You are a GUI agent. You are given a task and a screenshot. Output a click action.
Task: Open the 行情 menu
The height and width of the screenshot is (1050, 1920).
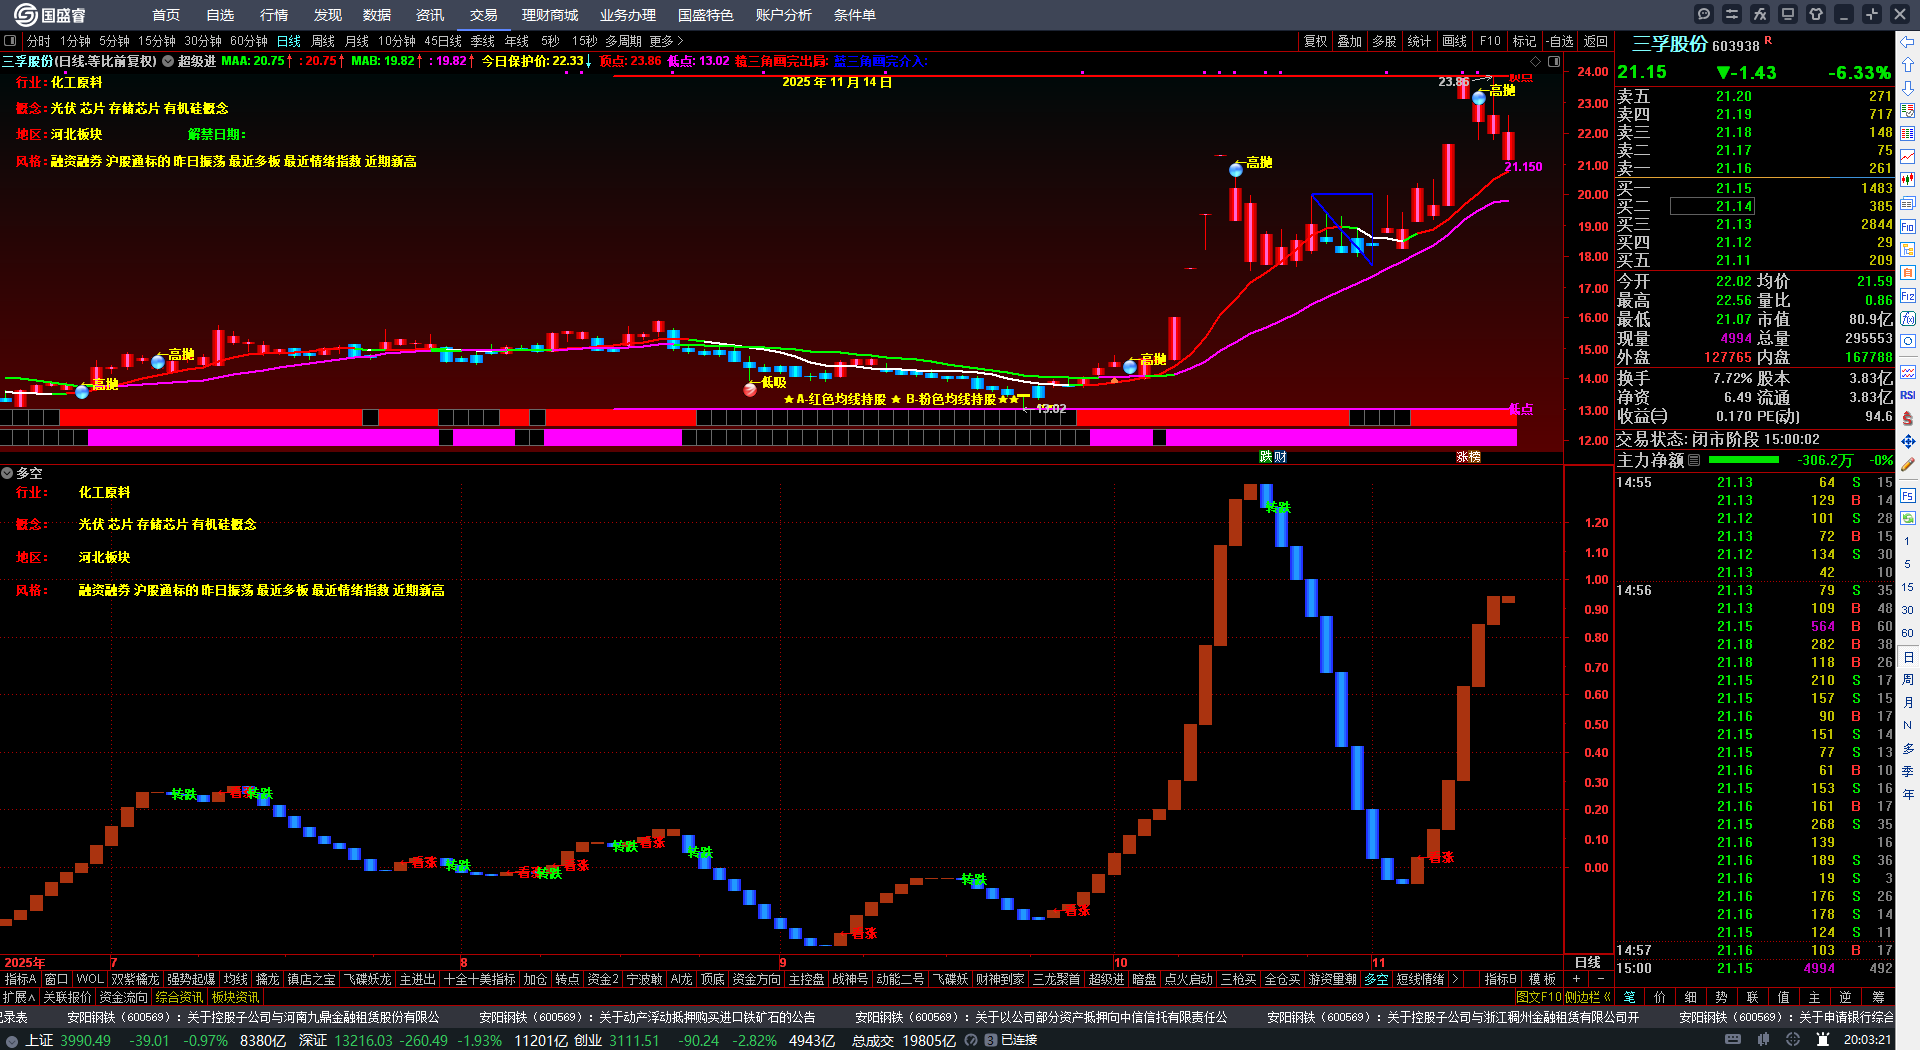274,15
